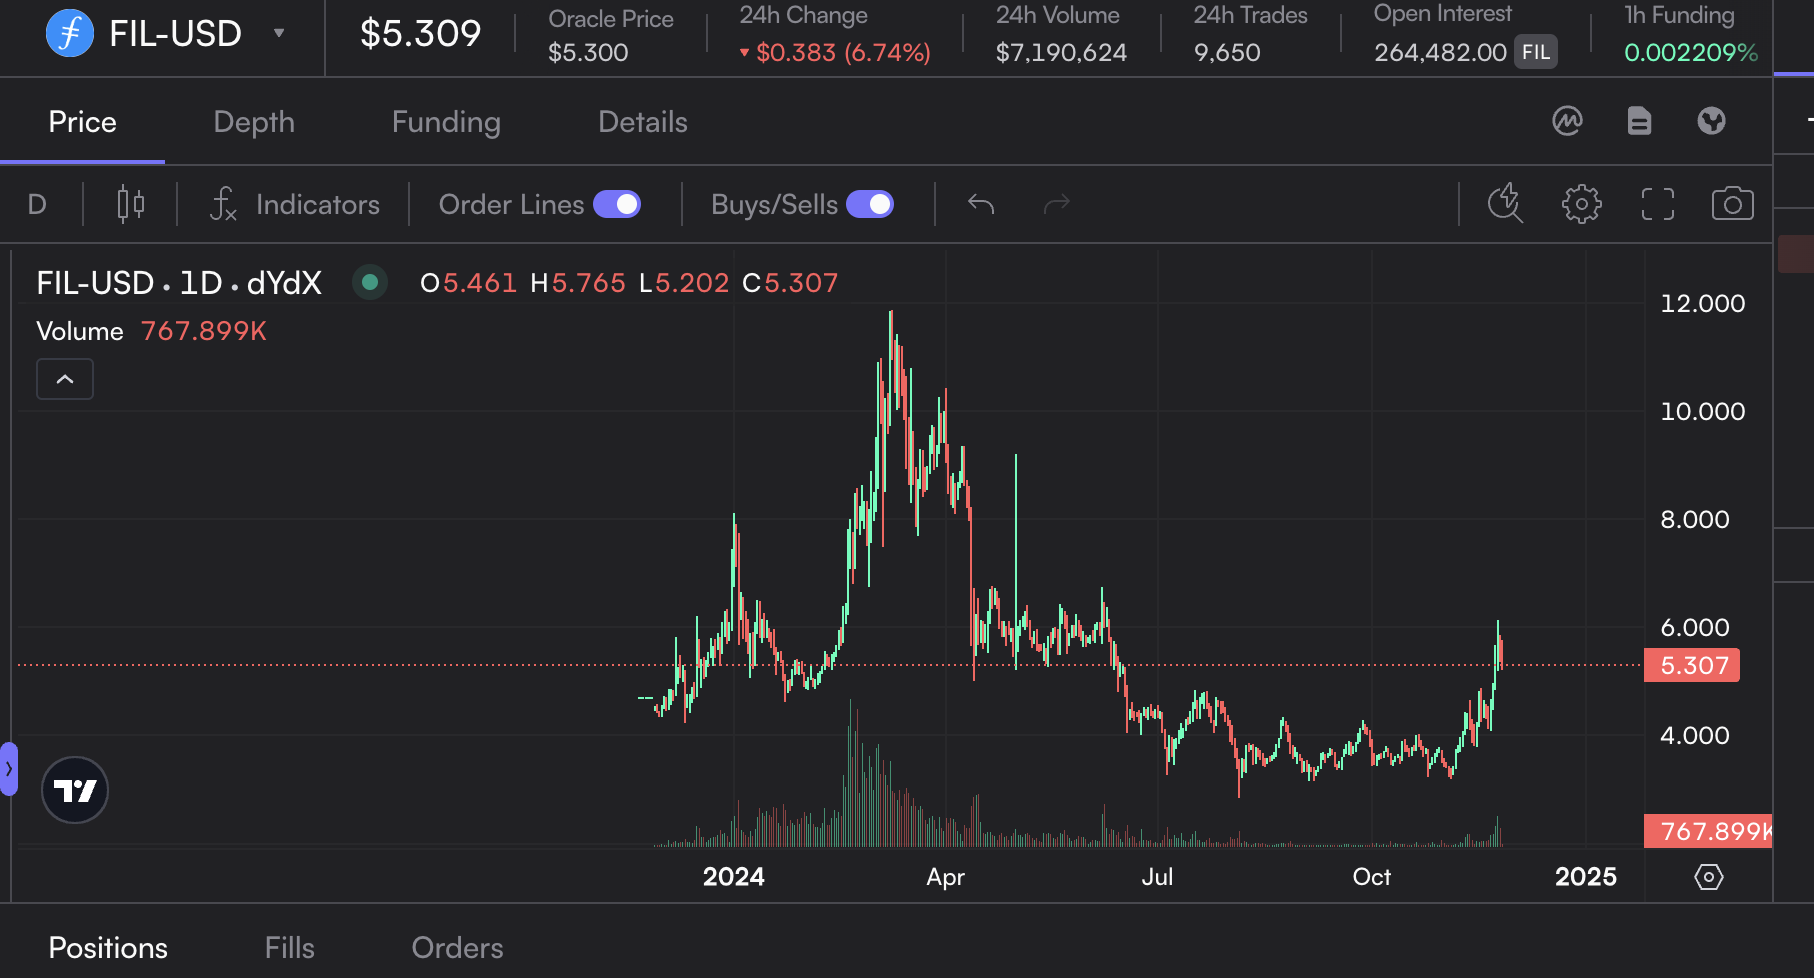This screenshot has height=978, width=1814.
Task: Take a chart snapshot with camera icon
Action: 1732,204
